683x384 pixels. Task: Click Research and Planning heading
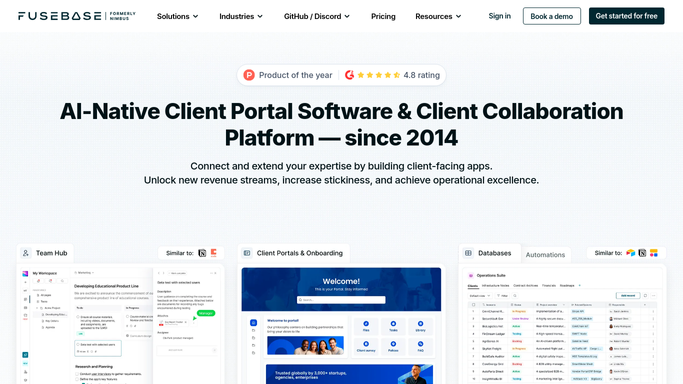pyautogui.click(x=94, y=367)
